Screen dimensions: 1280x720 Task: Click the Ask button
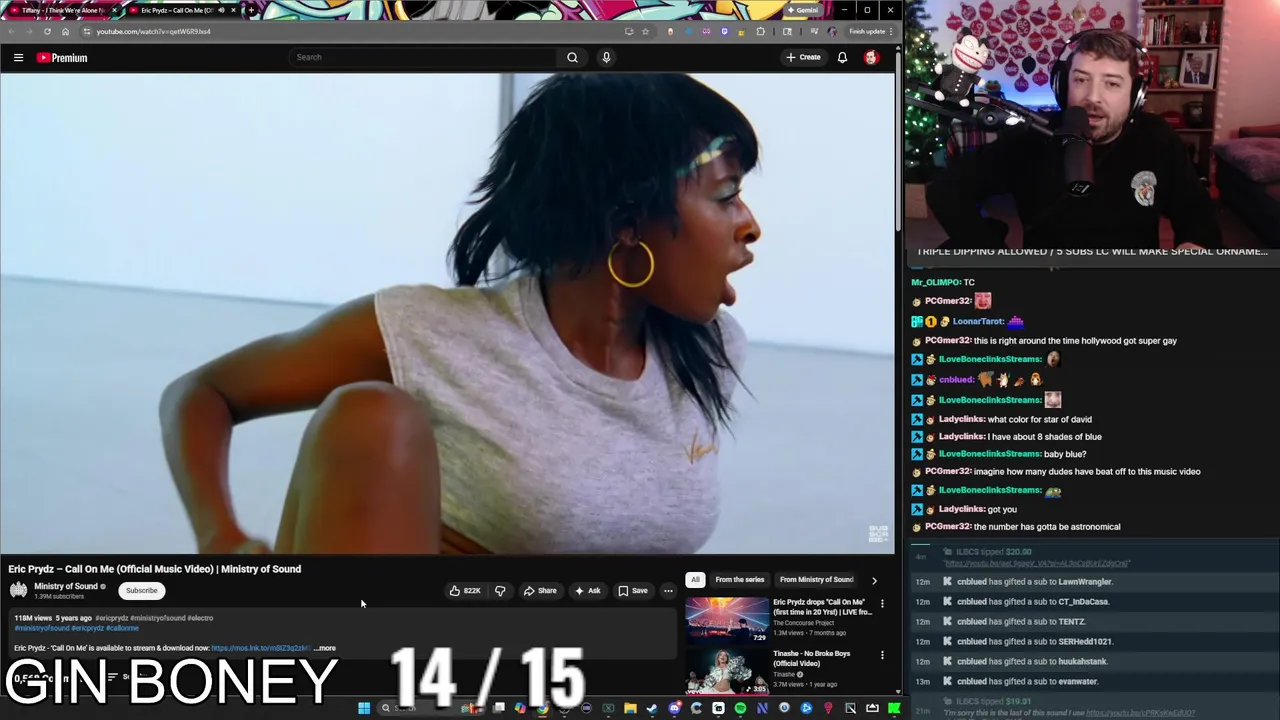tap(587, 591)
